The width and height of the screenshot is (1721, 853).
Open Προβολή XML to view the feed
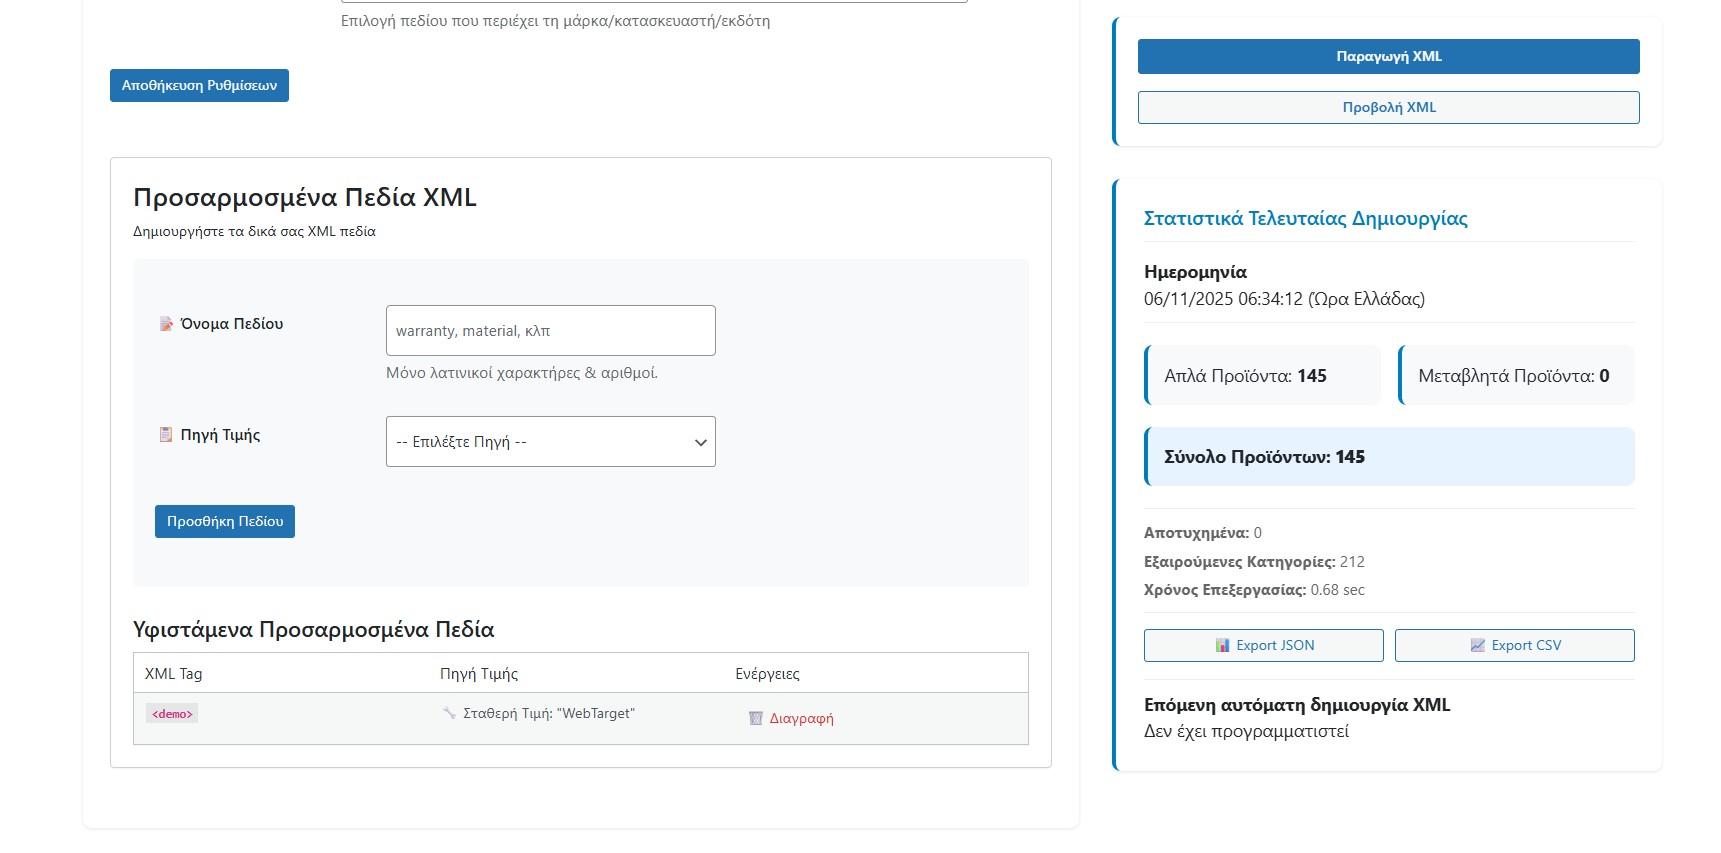tap(1388, 108)
